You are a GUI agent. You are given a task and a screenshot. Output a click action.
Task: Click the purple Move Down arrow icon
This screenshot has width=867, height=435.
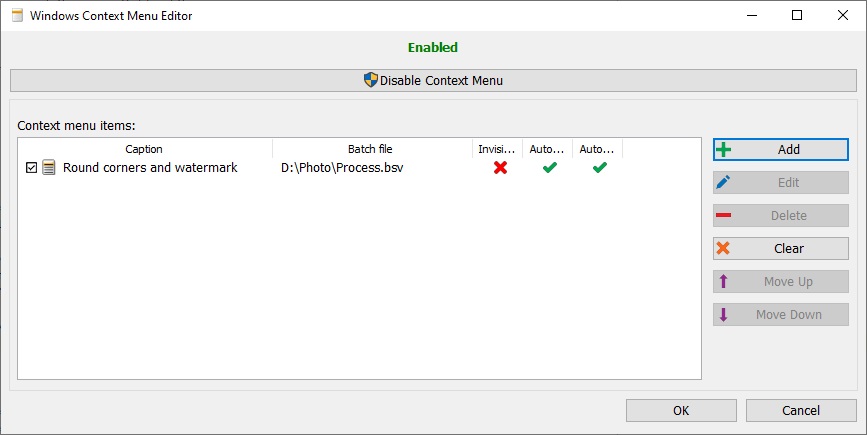tap(724, 315)
